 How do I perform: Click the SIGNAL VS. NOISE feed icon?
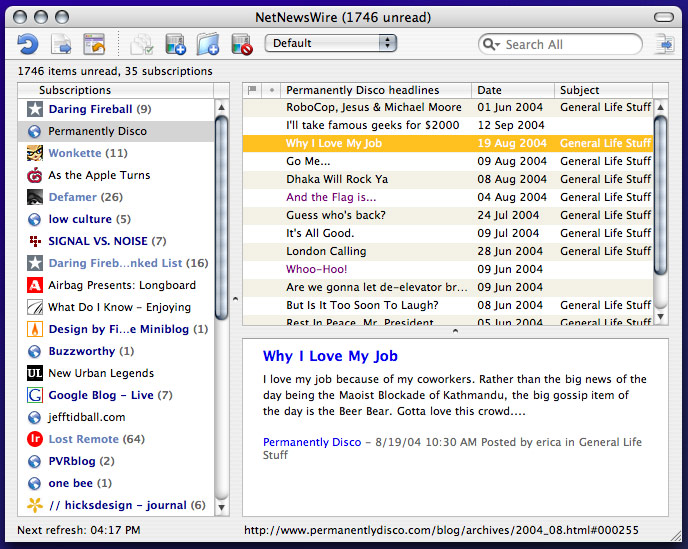[x=35, y=241]
